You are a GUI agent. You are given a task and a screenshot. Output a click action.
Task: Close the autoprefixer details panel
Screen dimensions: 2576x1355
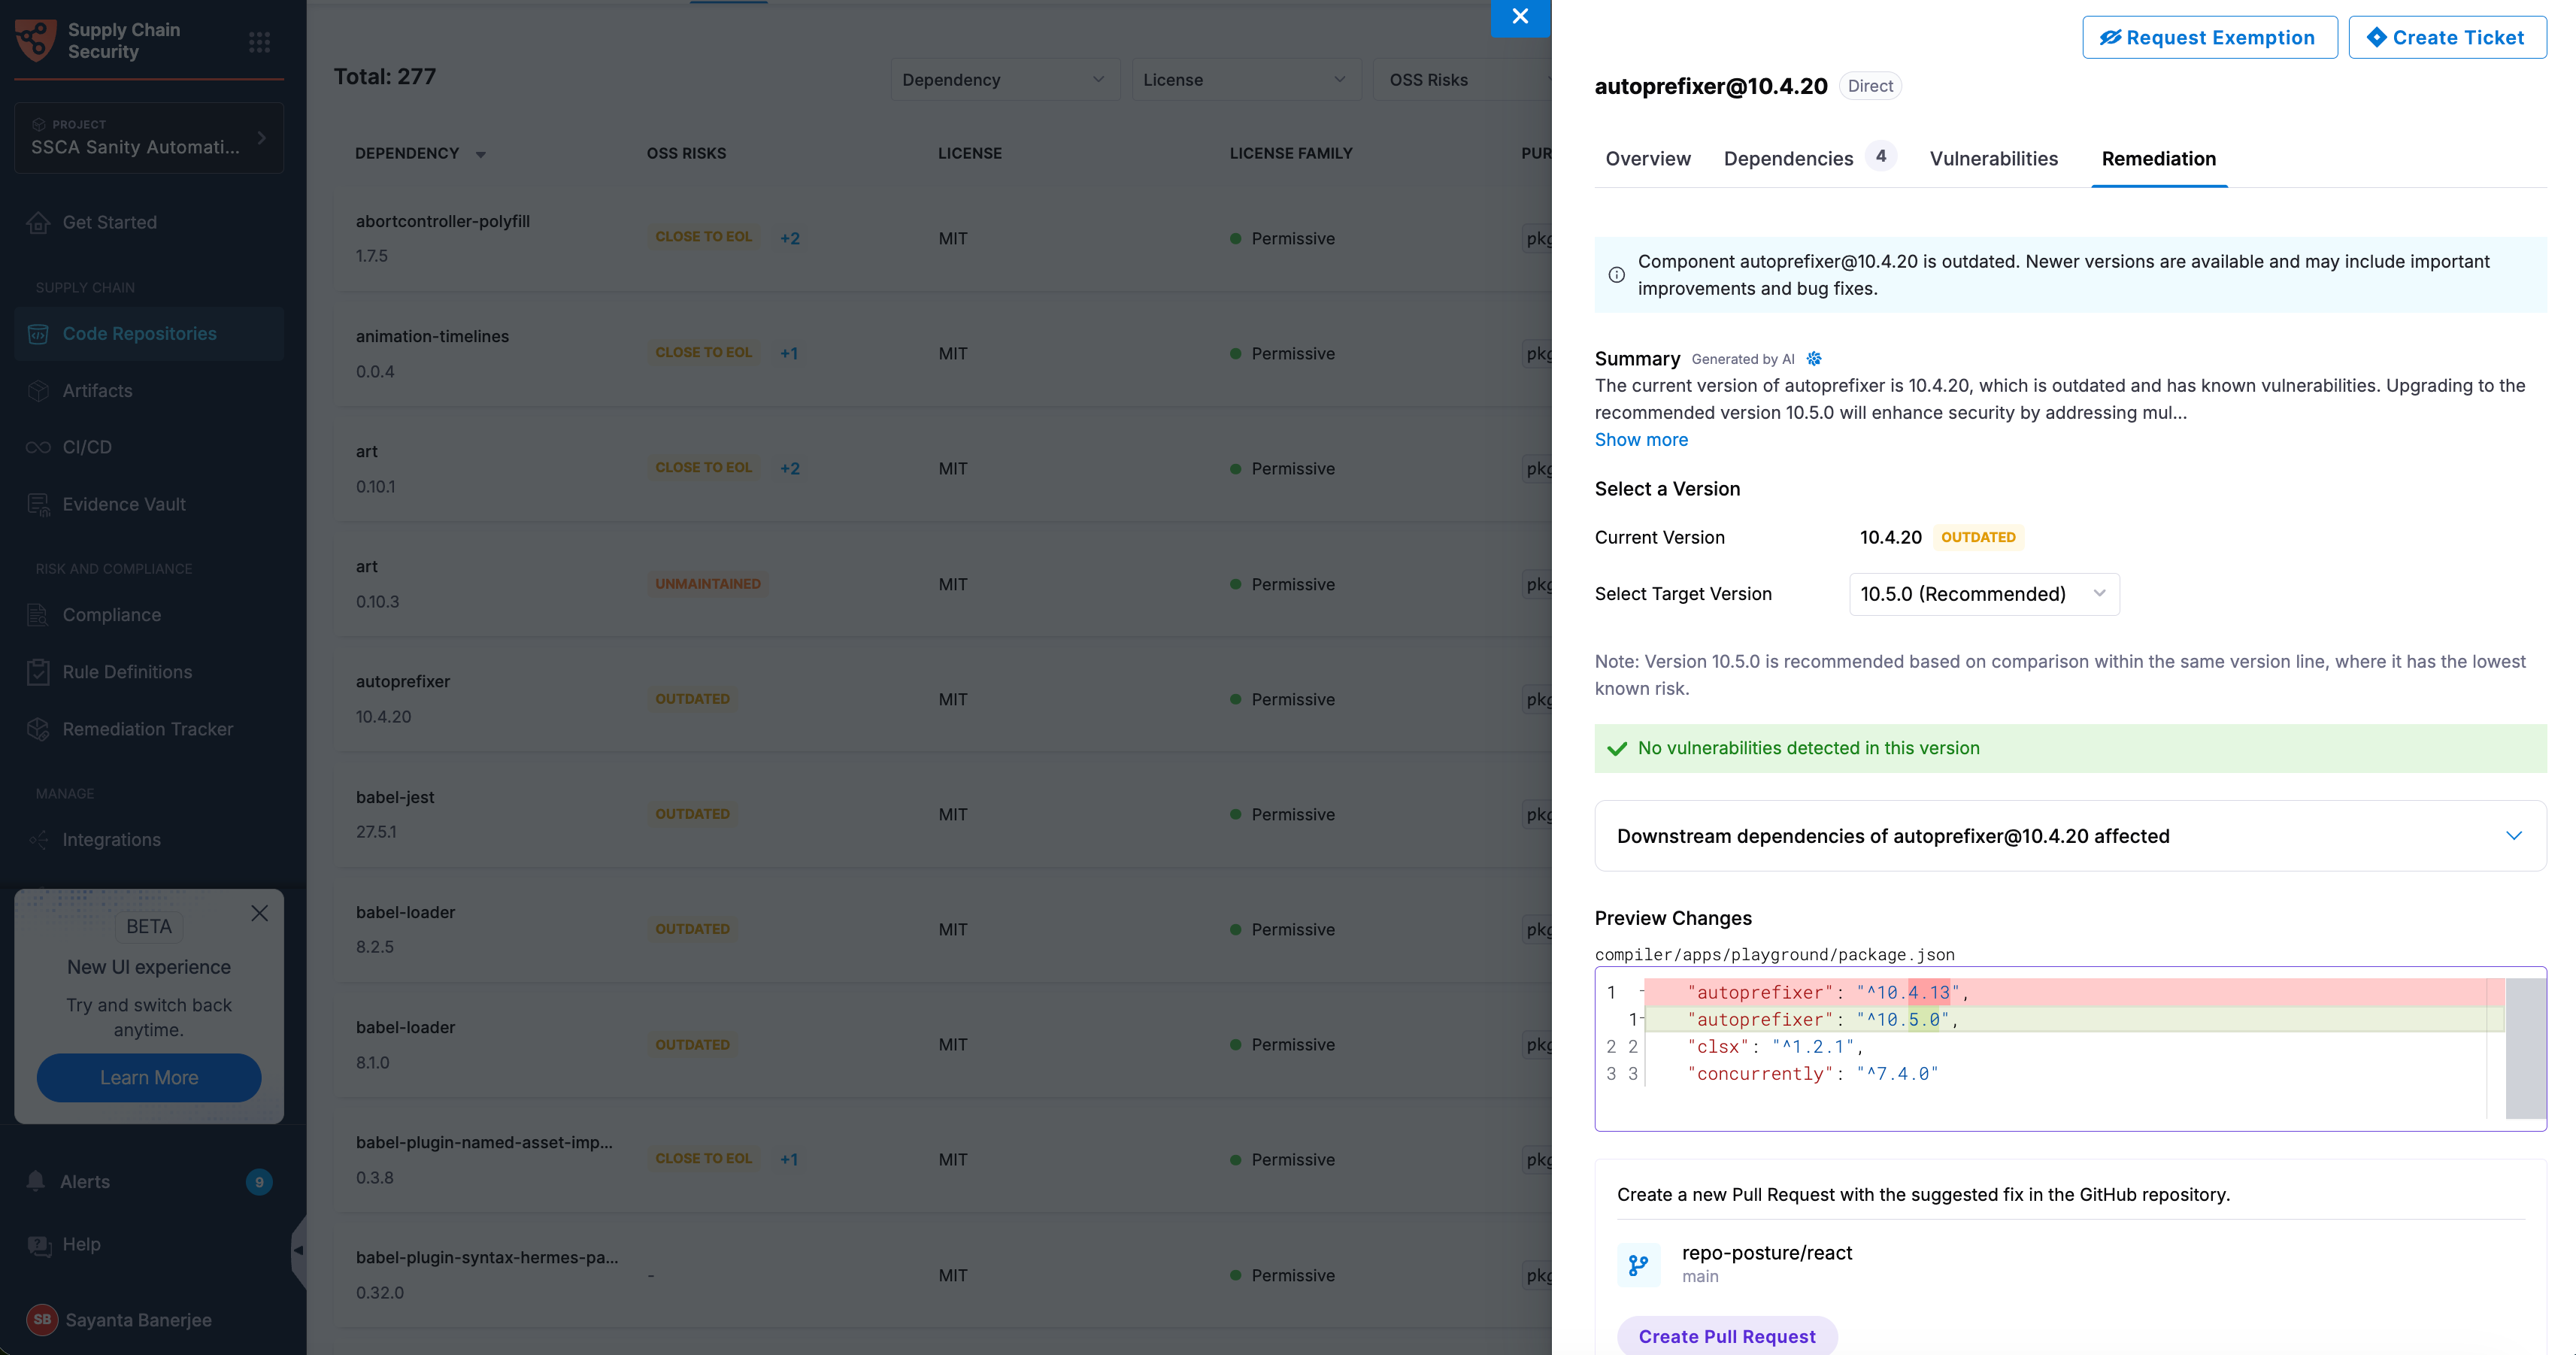pos(1520,17)
